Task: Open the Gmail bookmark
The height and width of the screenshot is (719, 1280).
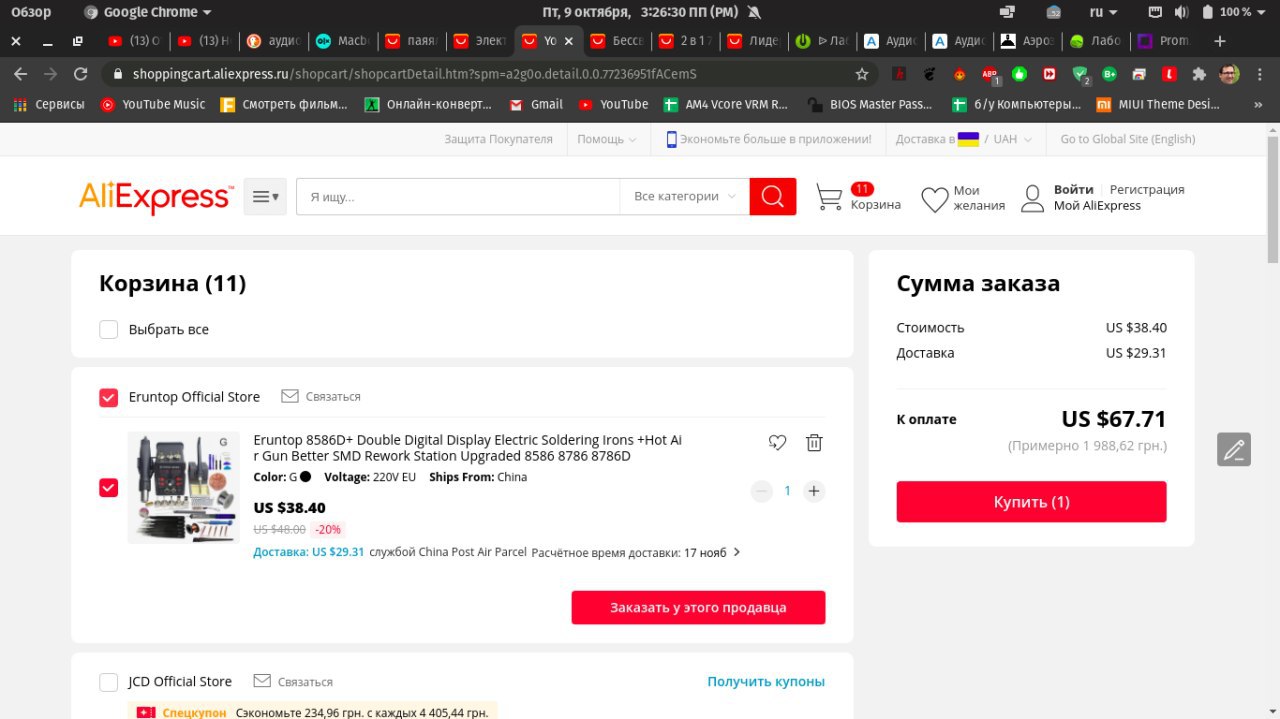Action: point(536,104)
